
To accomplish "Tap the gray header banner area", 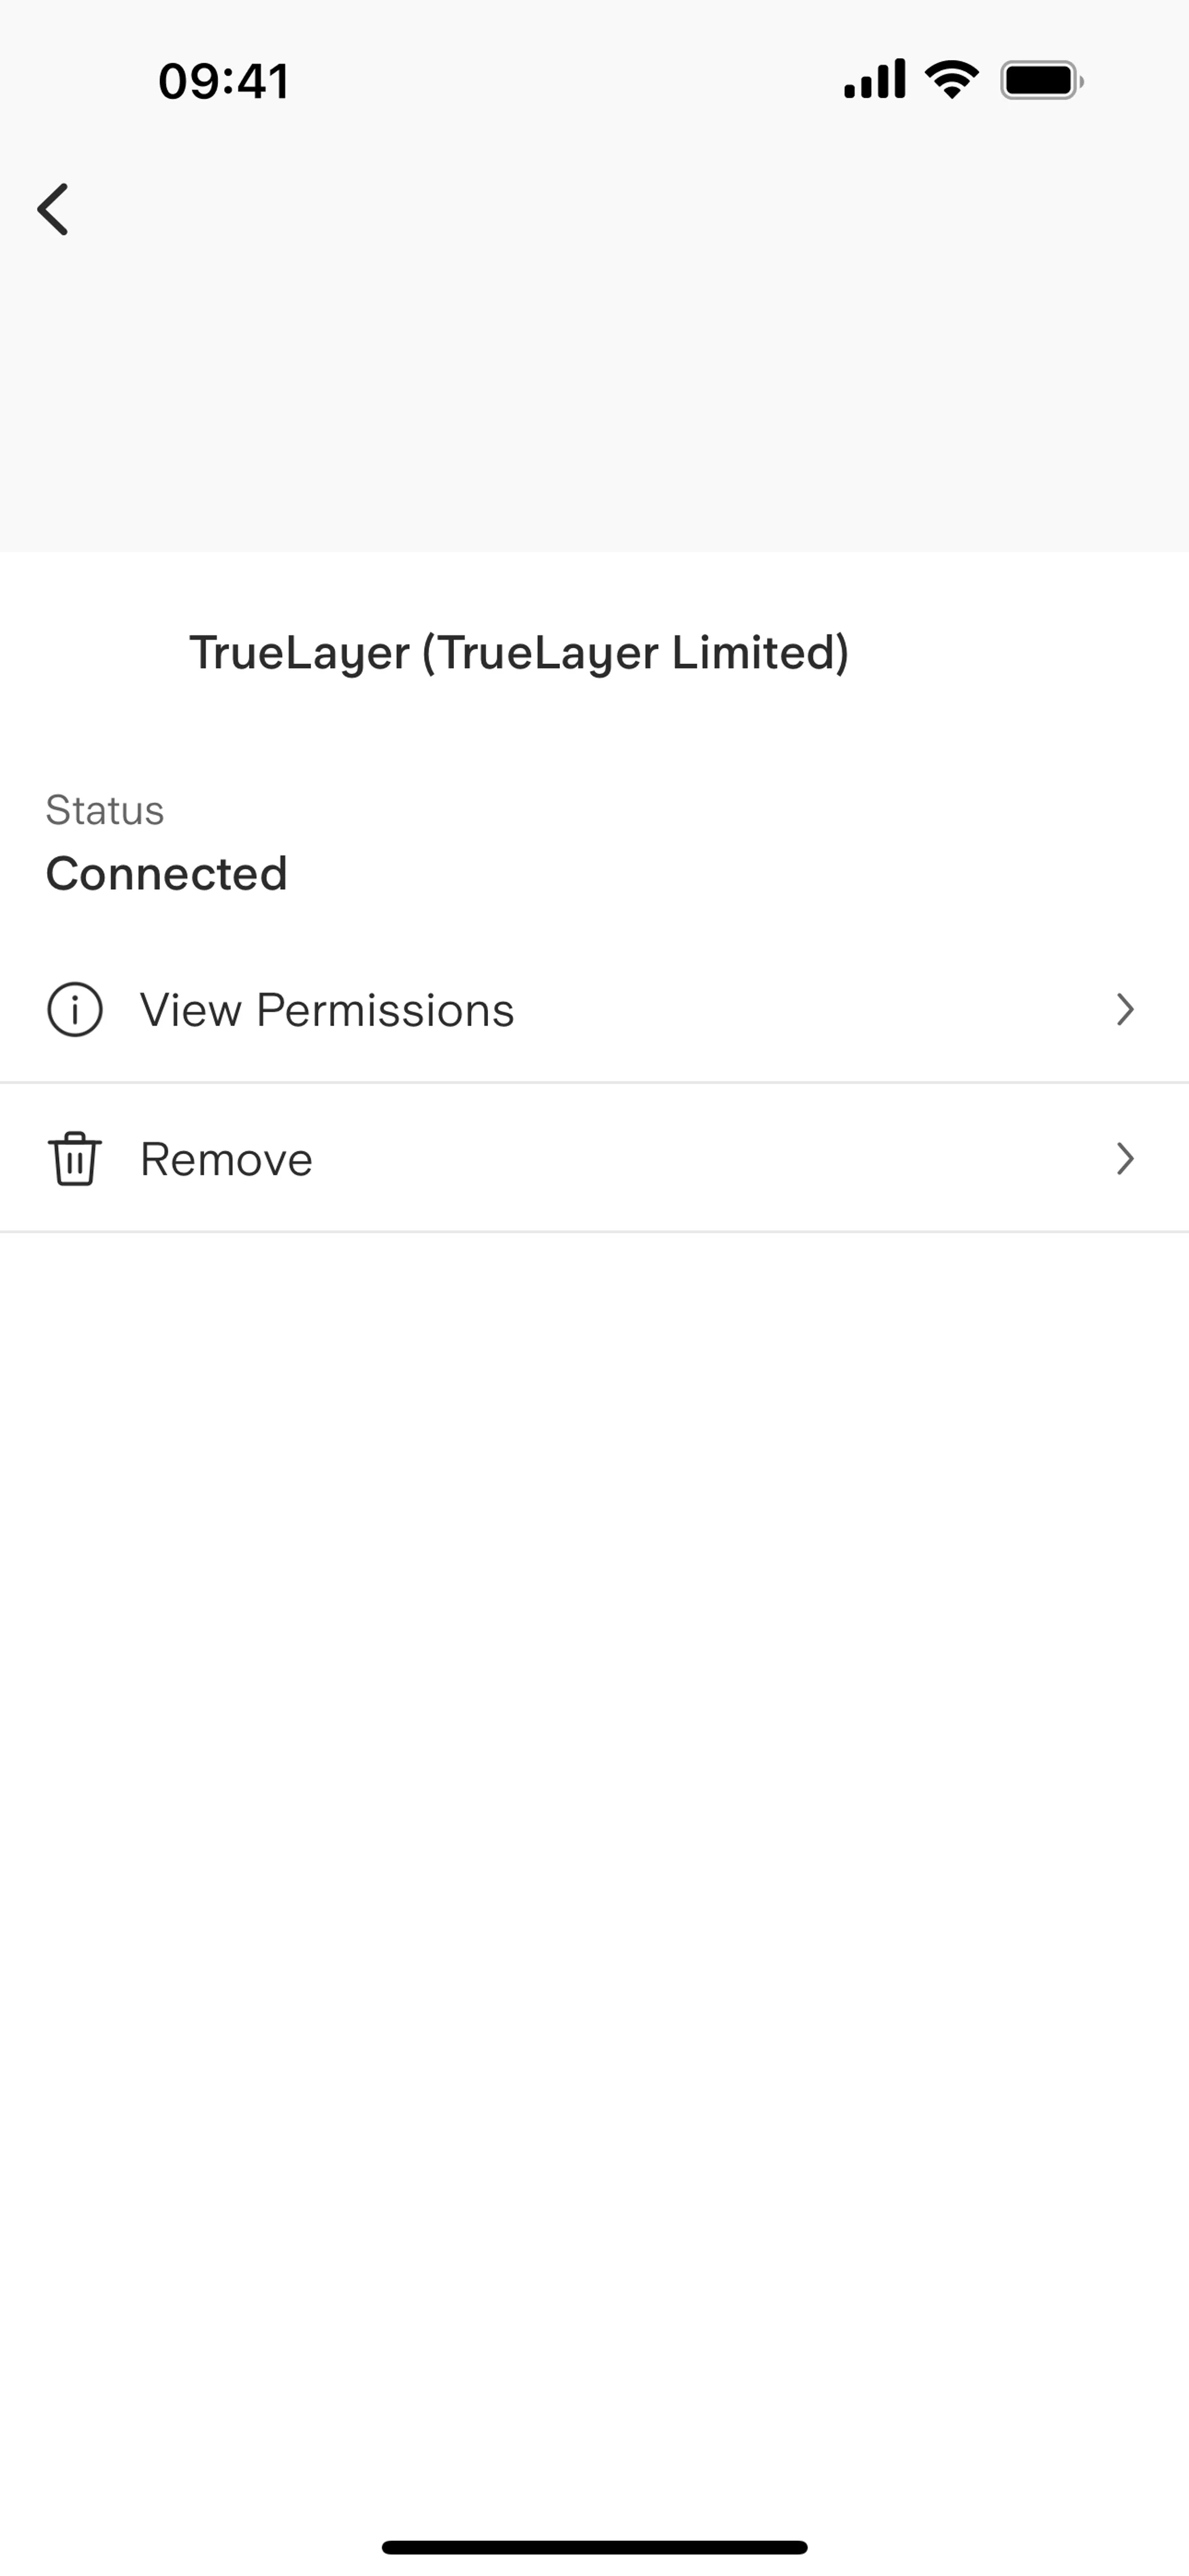I will [594, 380].
